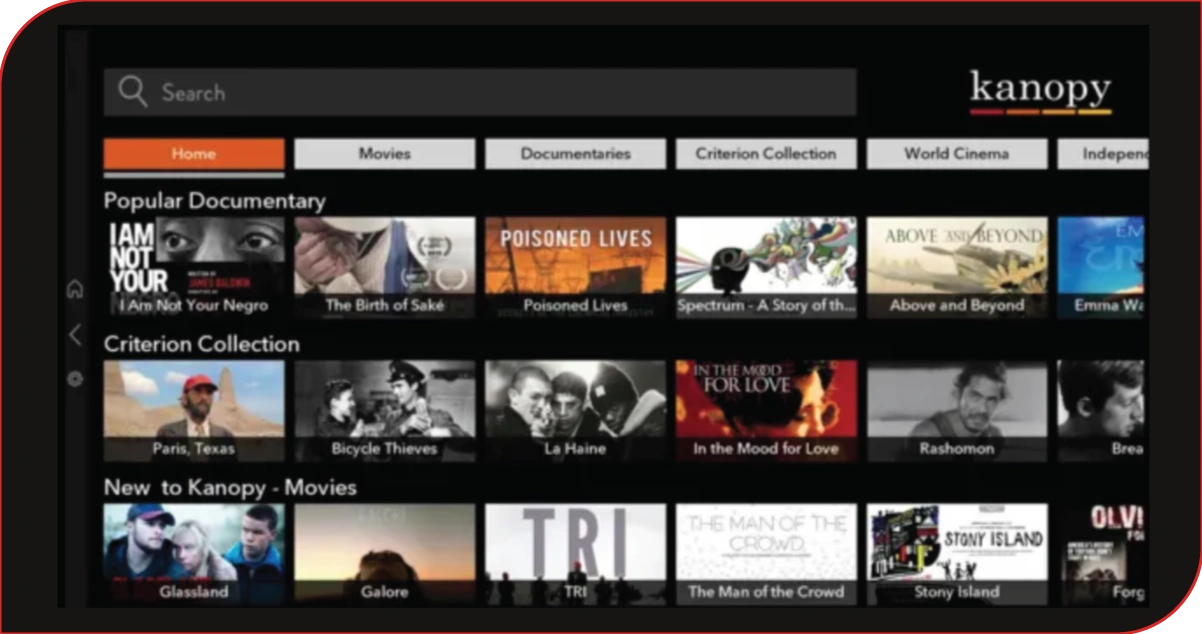Open settings via the gear icon
The height and width of the screenshot is (634, 1202).
[x=74, y=379]
